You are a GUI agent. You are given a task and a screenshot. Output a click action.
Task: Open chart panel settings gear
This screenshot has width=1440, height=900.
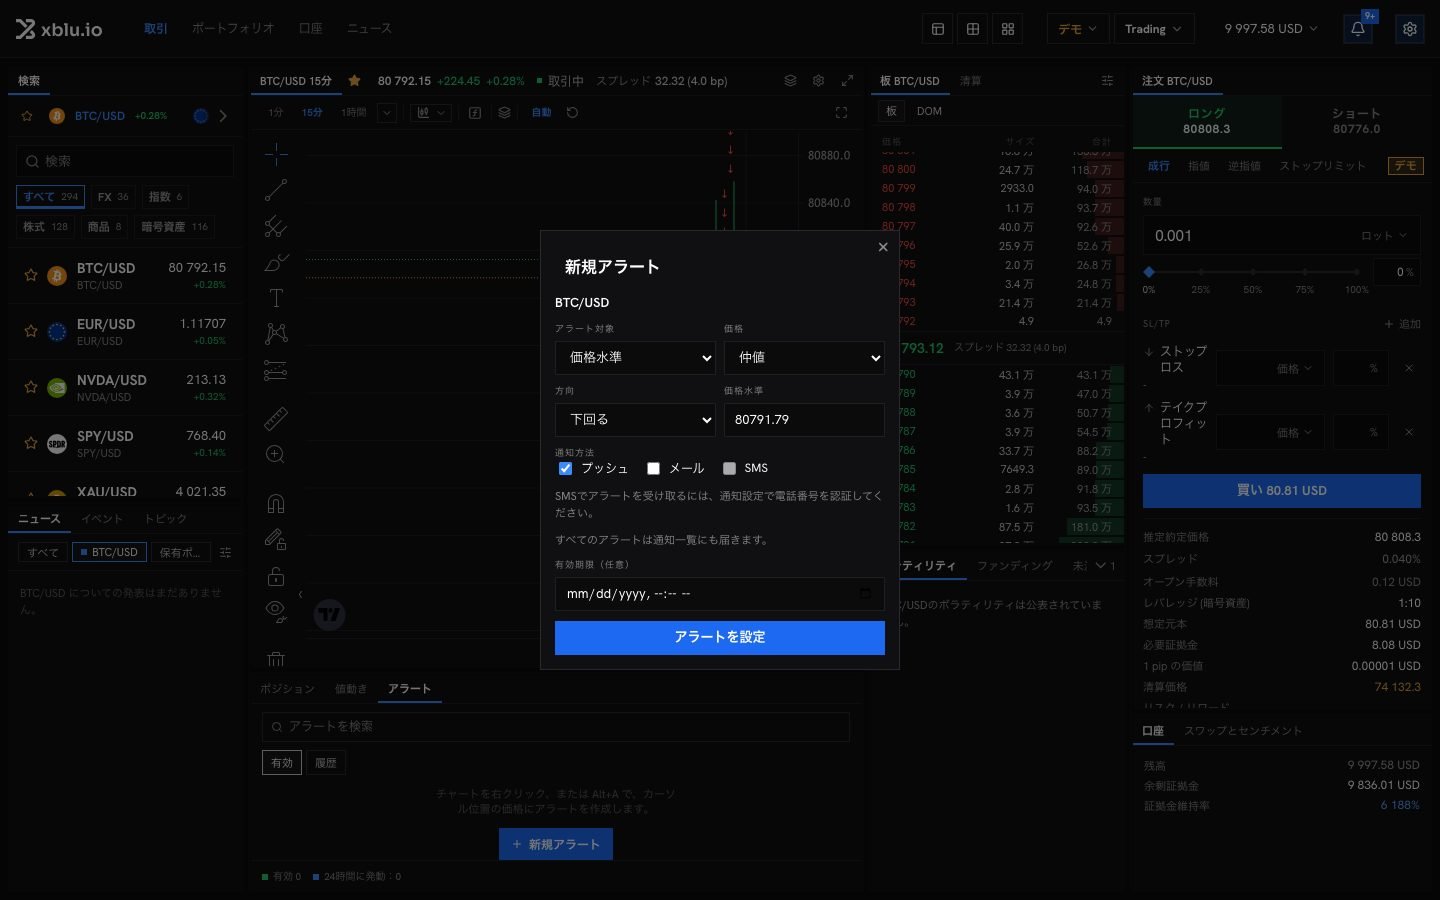click(819, 81)
